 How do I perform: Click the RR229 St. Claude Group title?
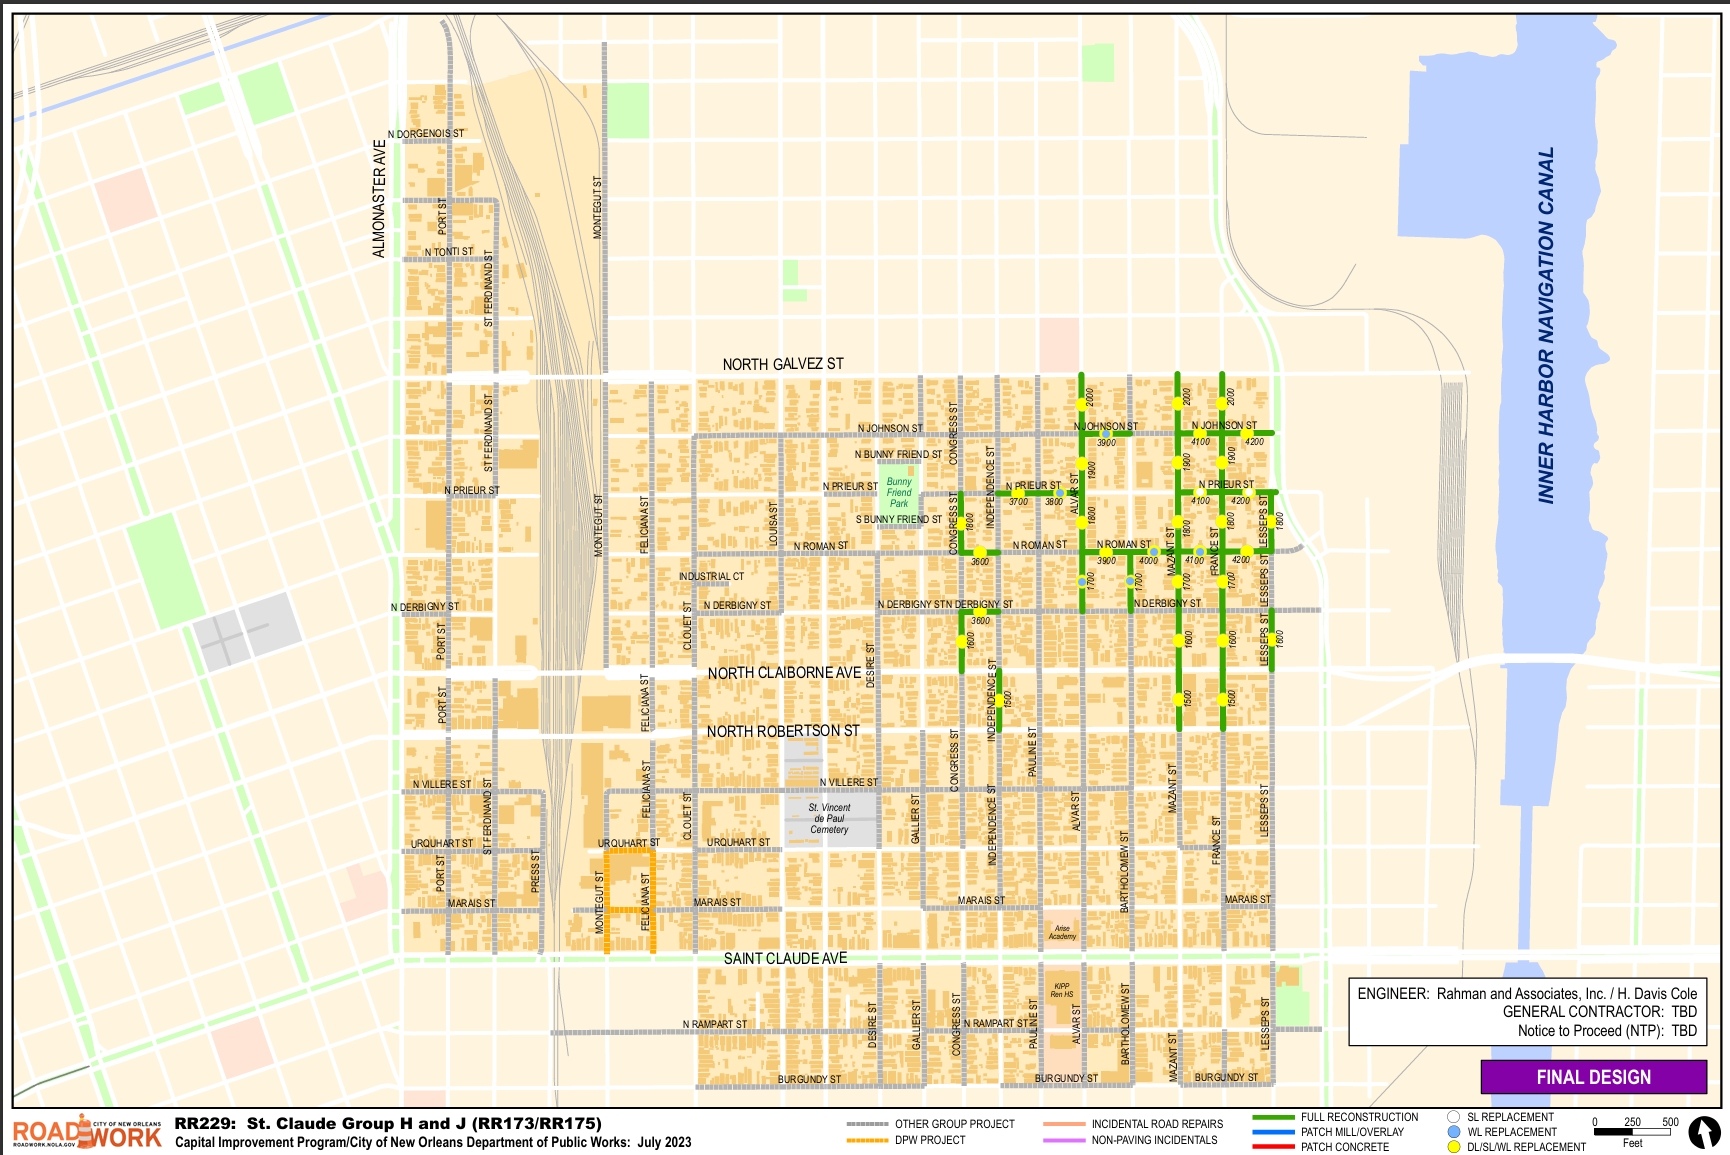coord(388,1123)
